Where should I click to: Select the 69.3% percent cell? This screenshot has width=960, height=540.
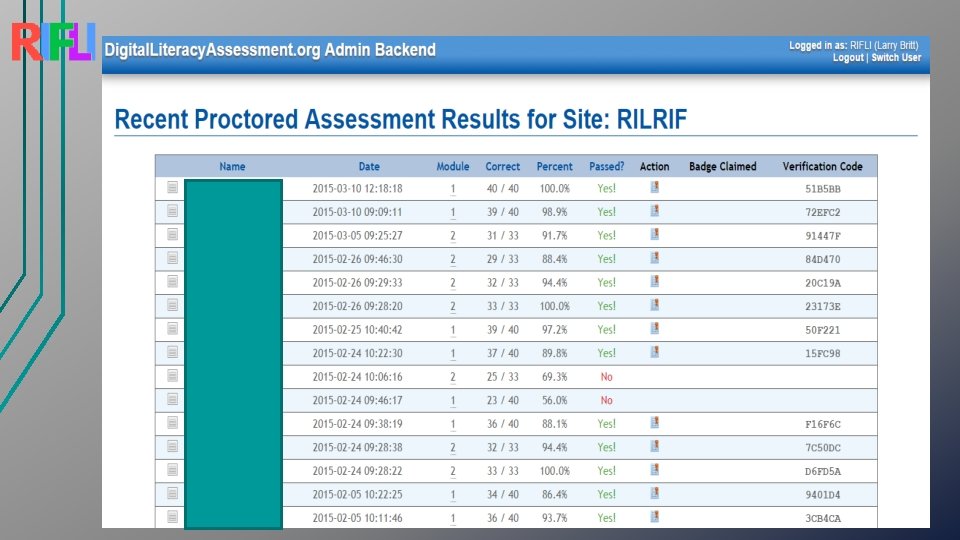554,377
